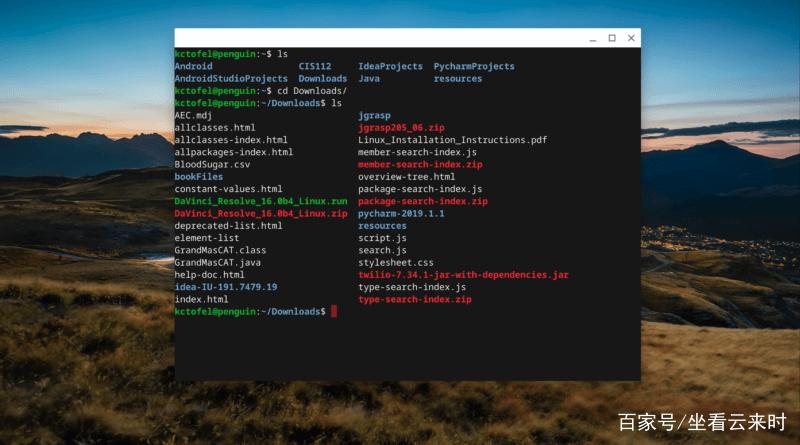This screenshot has width=800, height=445.
Task: Select the AEC.mdj file name
Action: pos(193,115)
